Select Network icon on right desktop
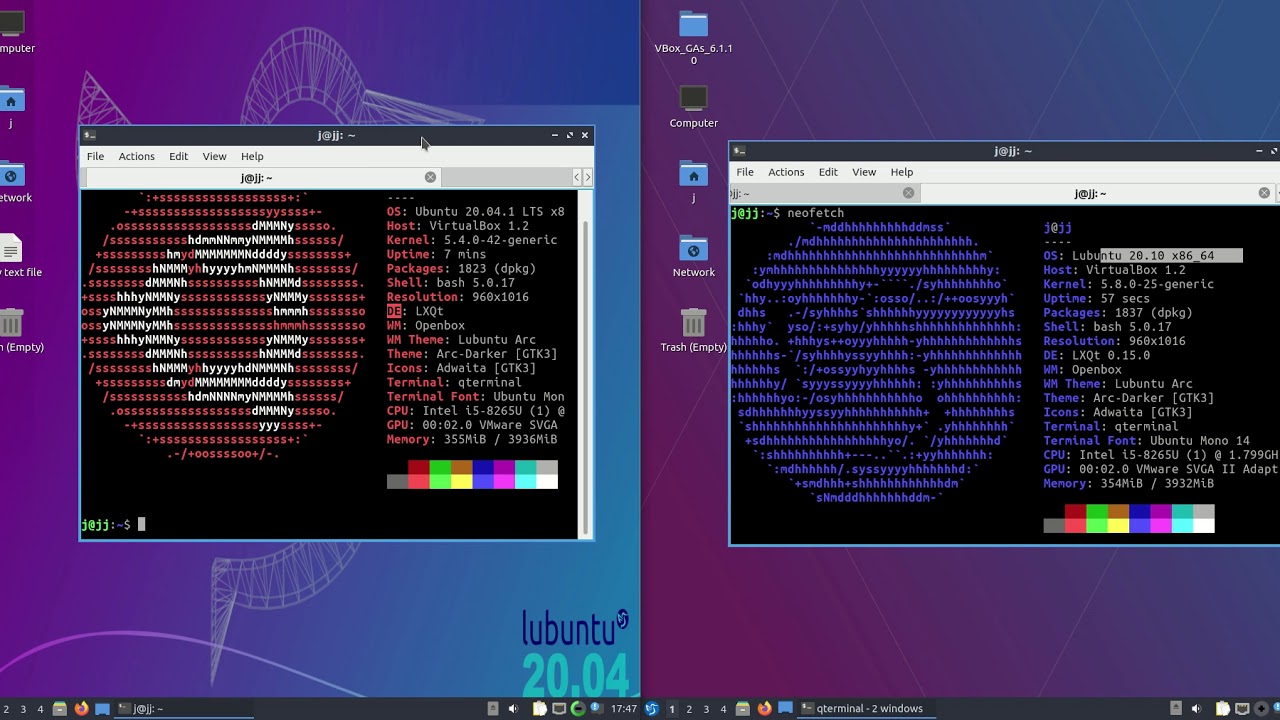 click(693, 257)
